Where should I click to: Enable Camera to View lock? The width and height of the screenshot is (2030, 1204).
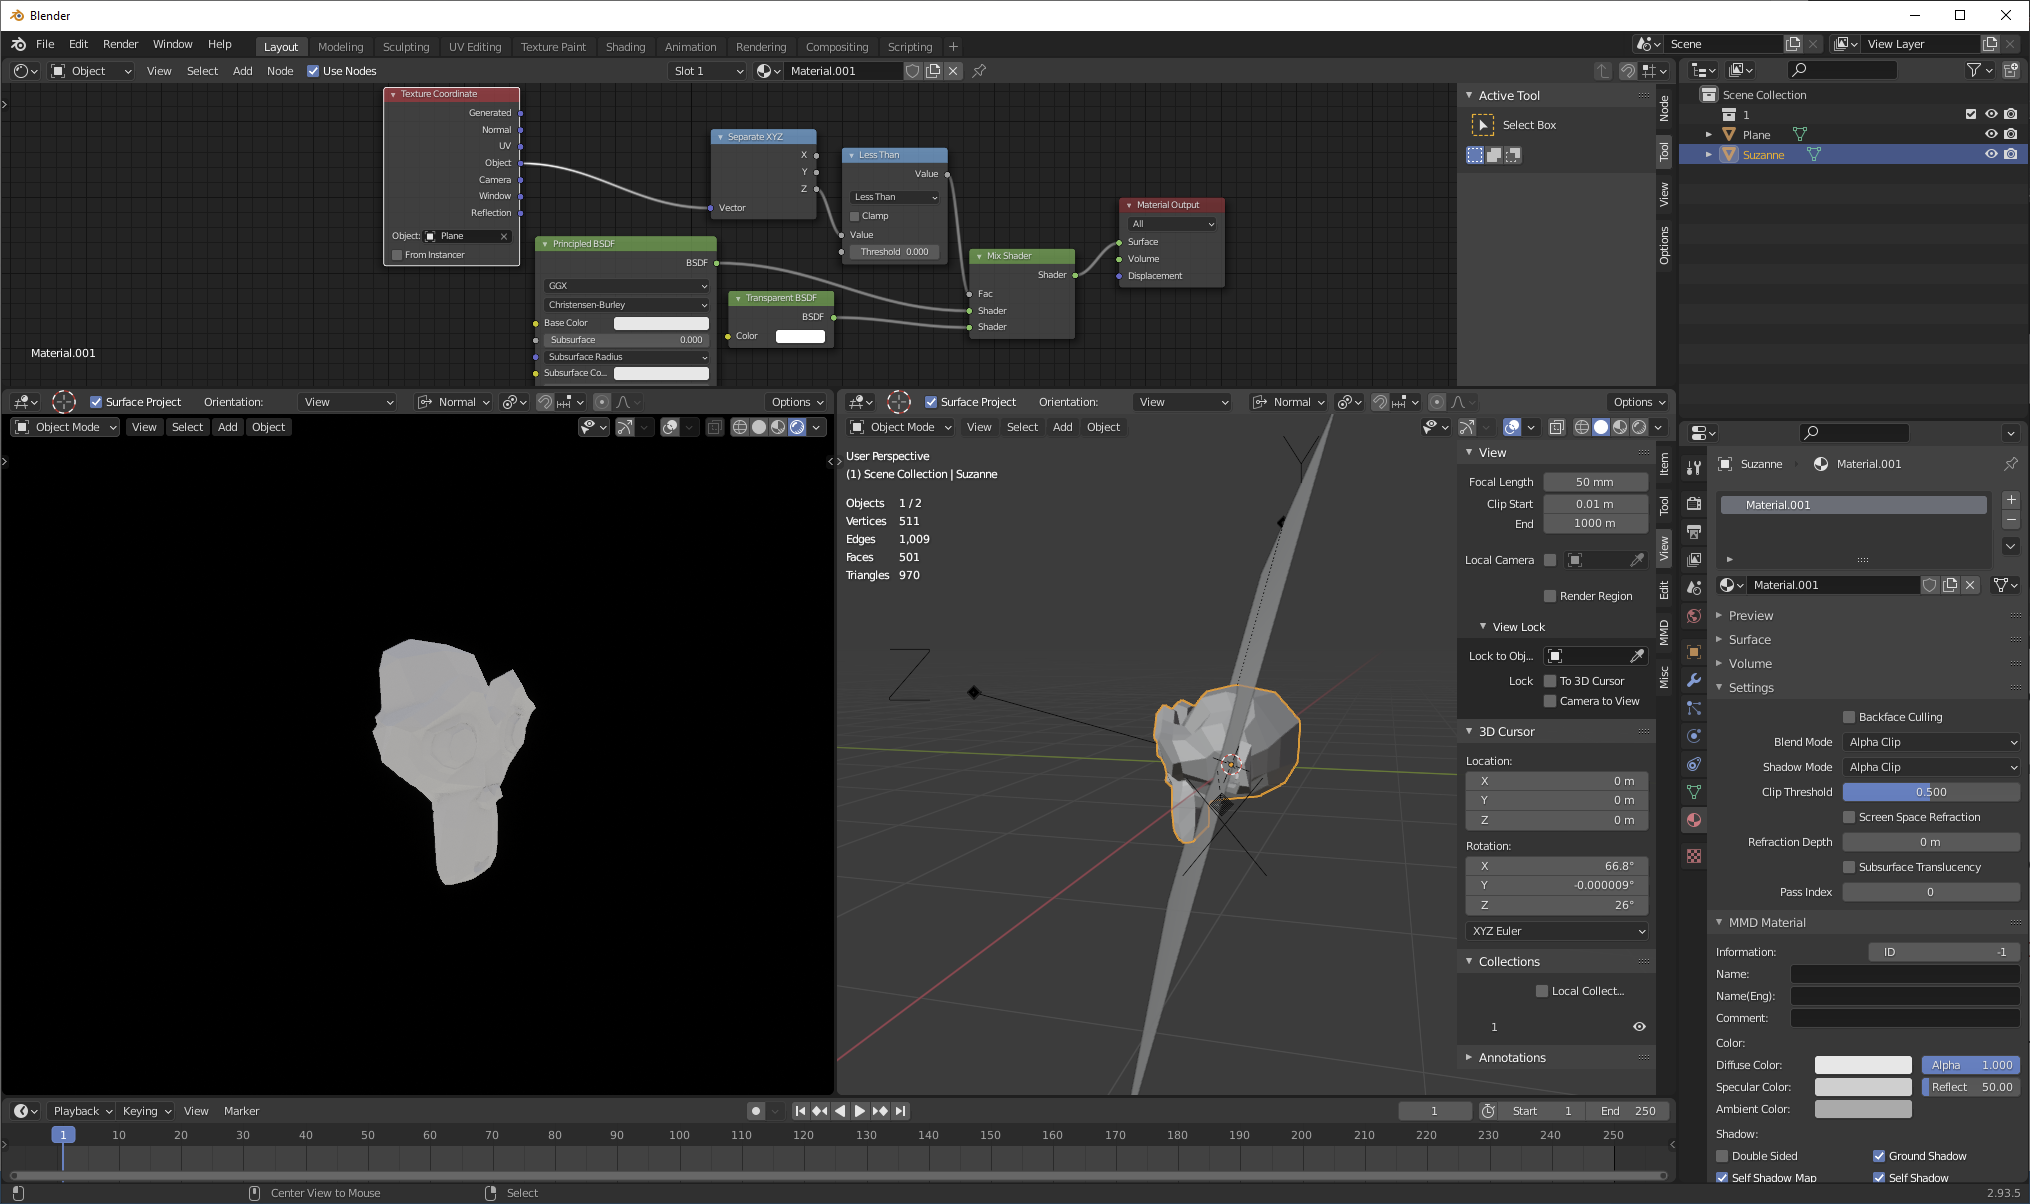[1550, 701]
